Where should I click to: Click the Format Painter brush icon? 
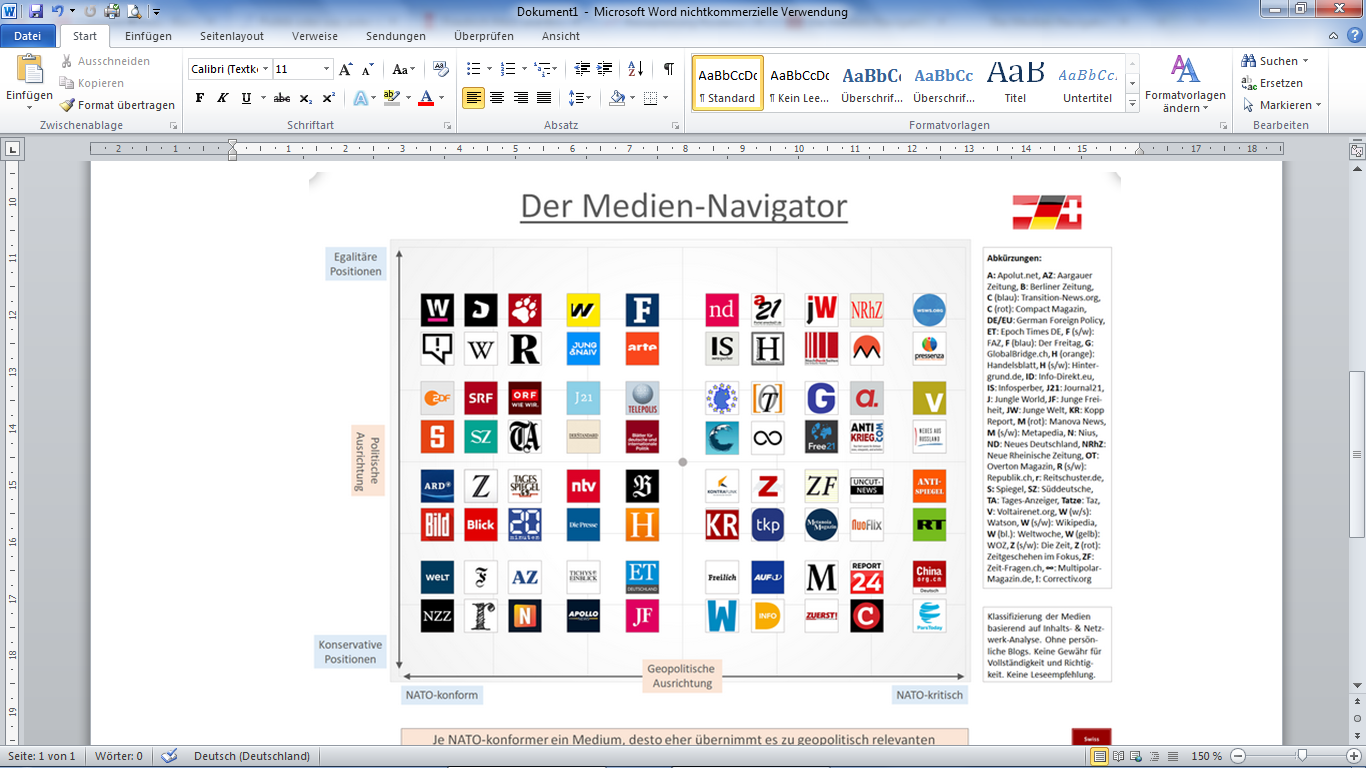[67, 105]
